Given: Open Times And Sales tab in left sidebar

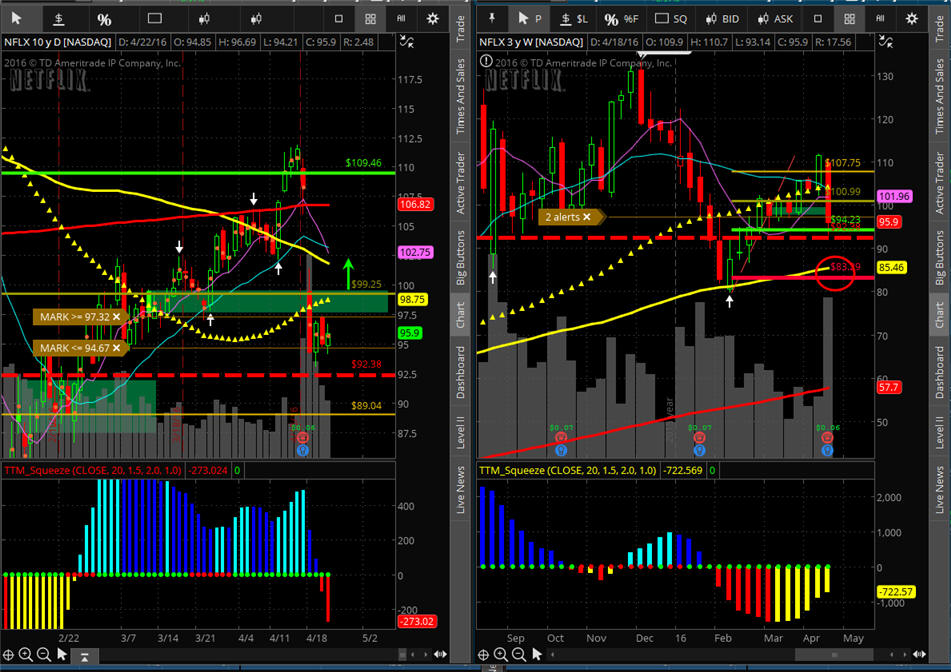Looking at the screenshot, I should tap(460, 96).
